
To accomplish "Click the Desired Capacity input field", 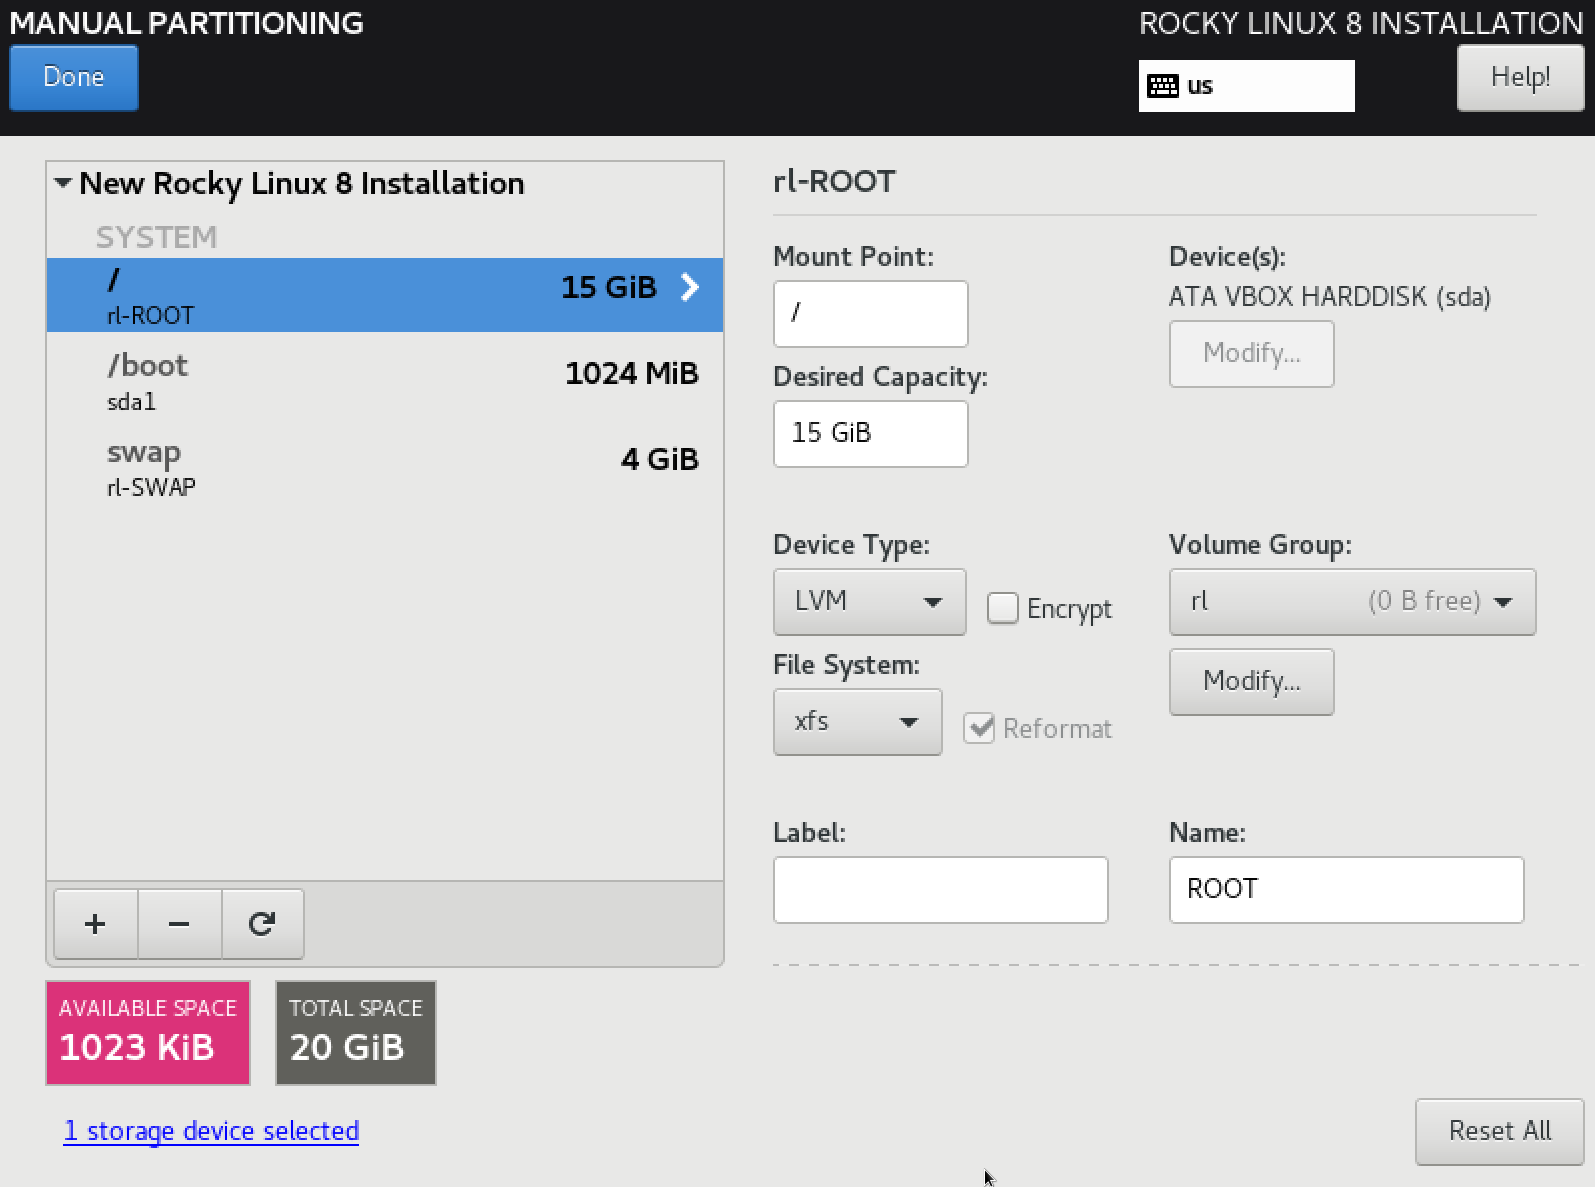I will click(x=870, y=434).
